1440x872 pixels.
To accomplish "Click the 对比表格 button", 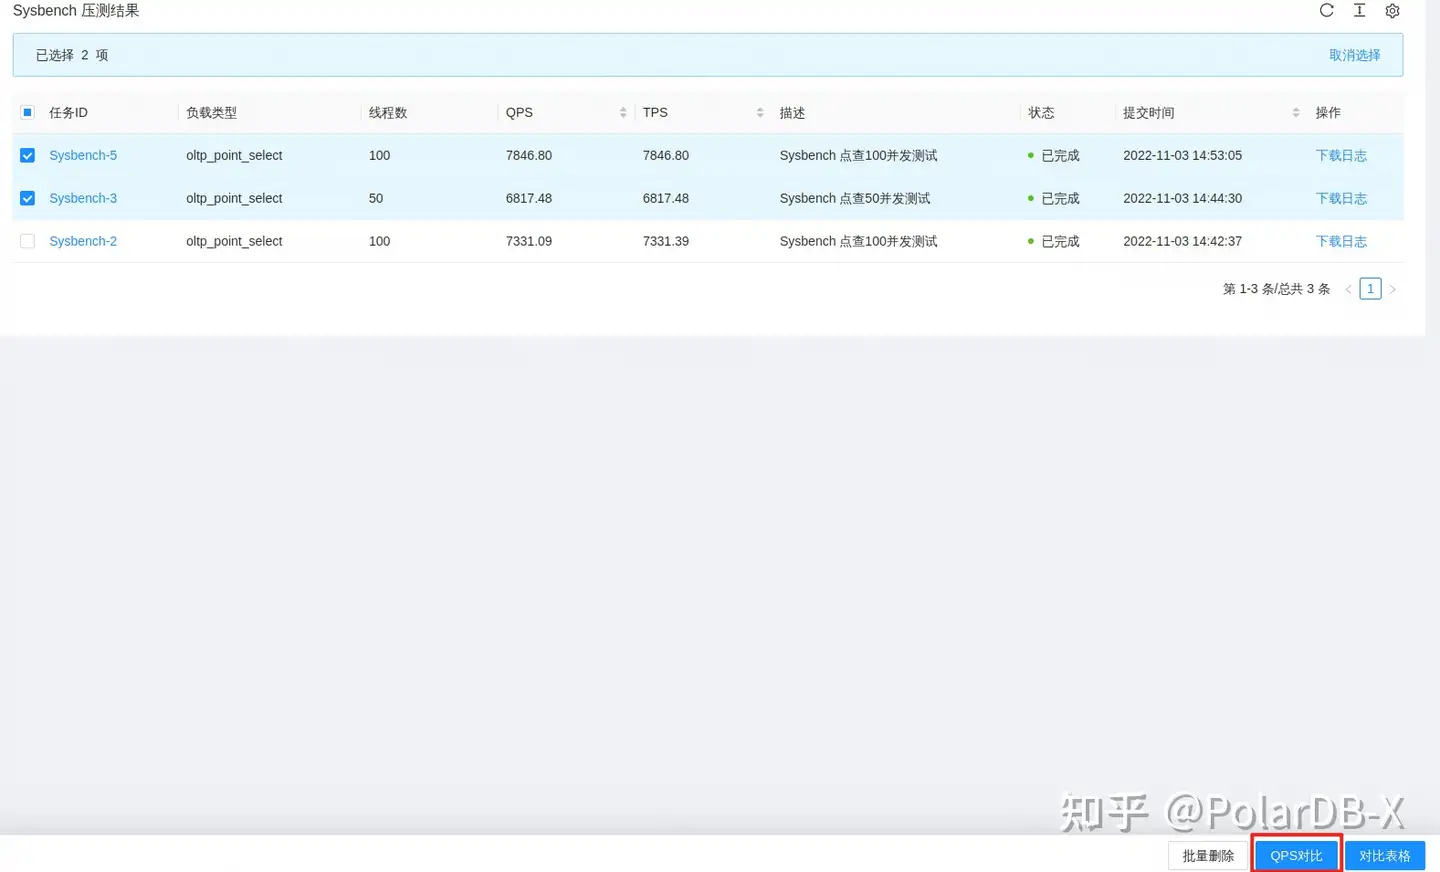I will click(x=1385, y=855).
